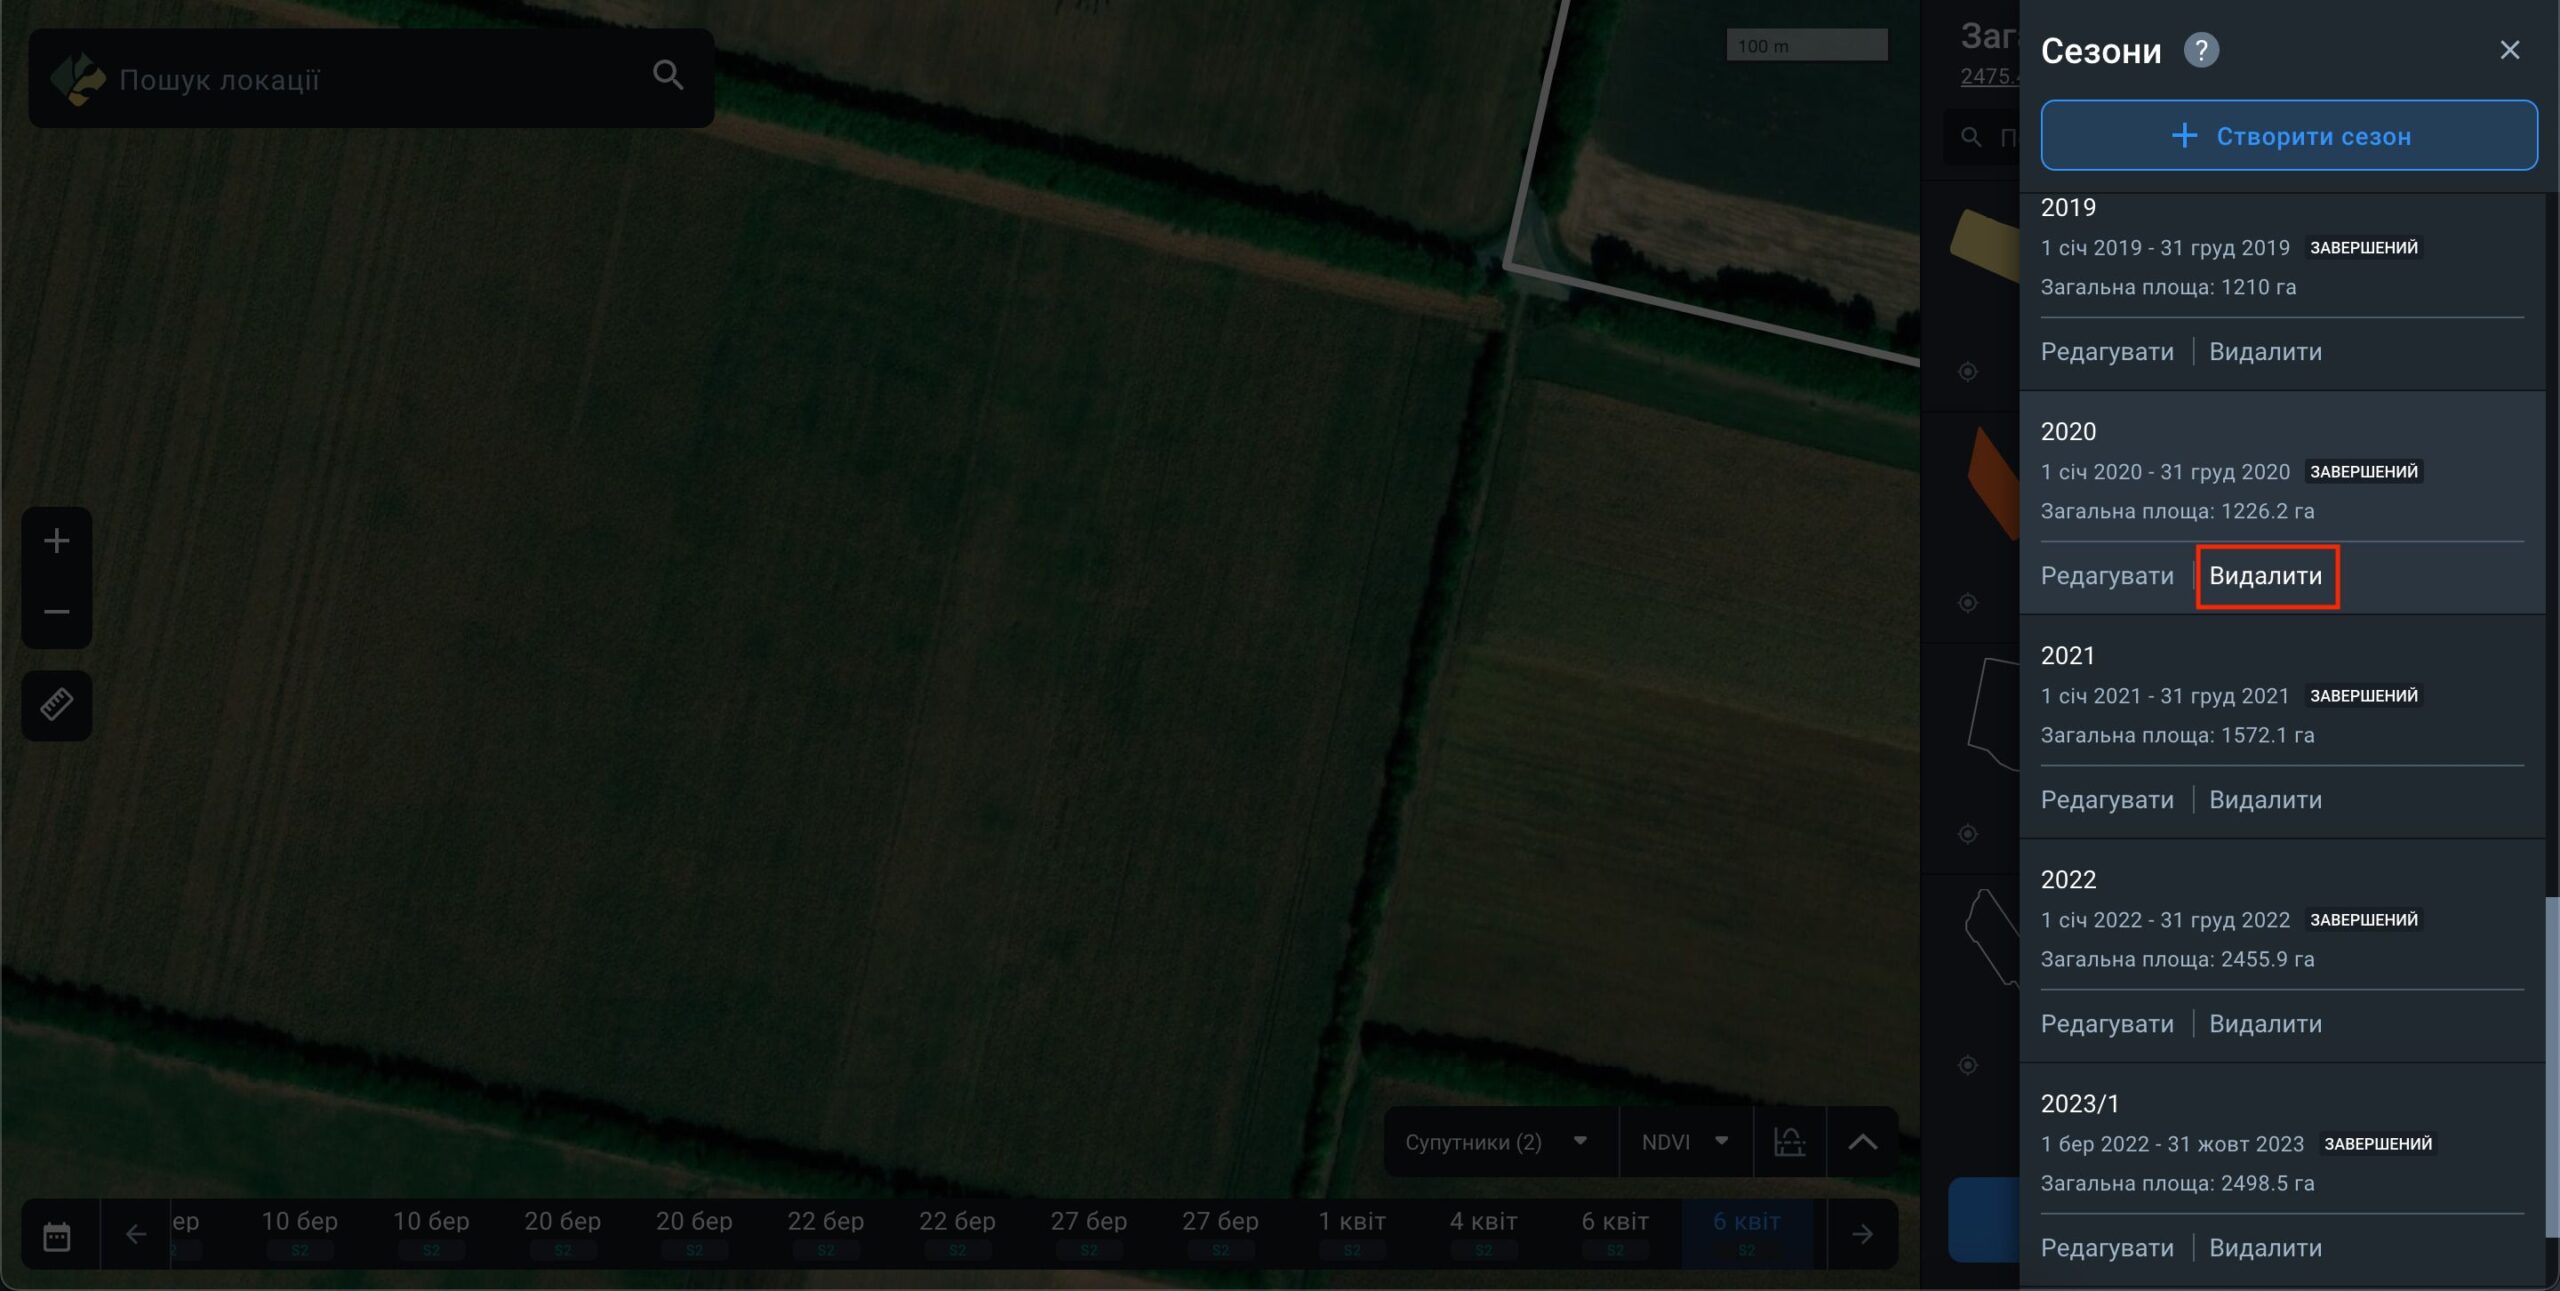Expand the layer panel chevron up
The image size is (2560, 1291).
[1862, 1142]
